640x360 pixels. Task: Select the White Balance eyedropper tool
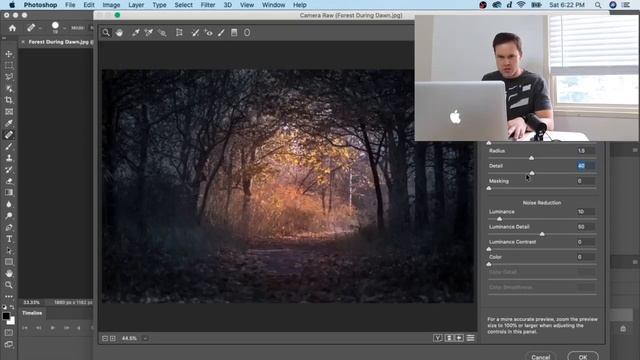(136, 33)
